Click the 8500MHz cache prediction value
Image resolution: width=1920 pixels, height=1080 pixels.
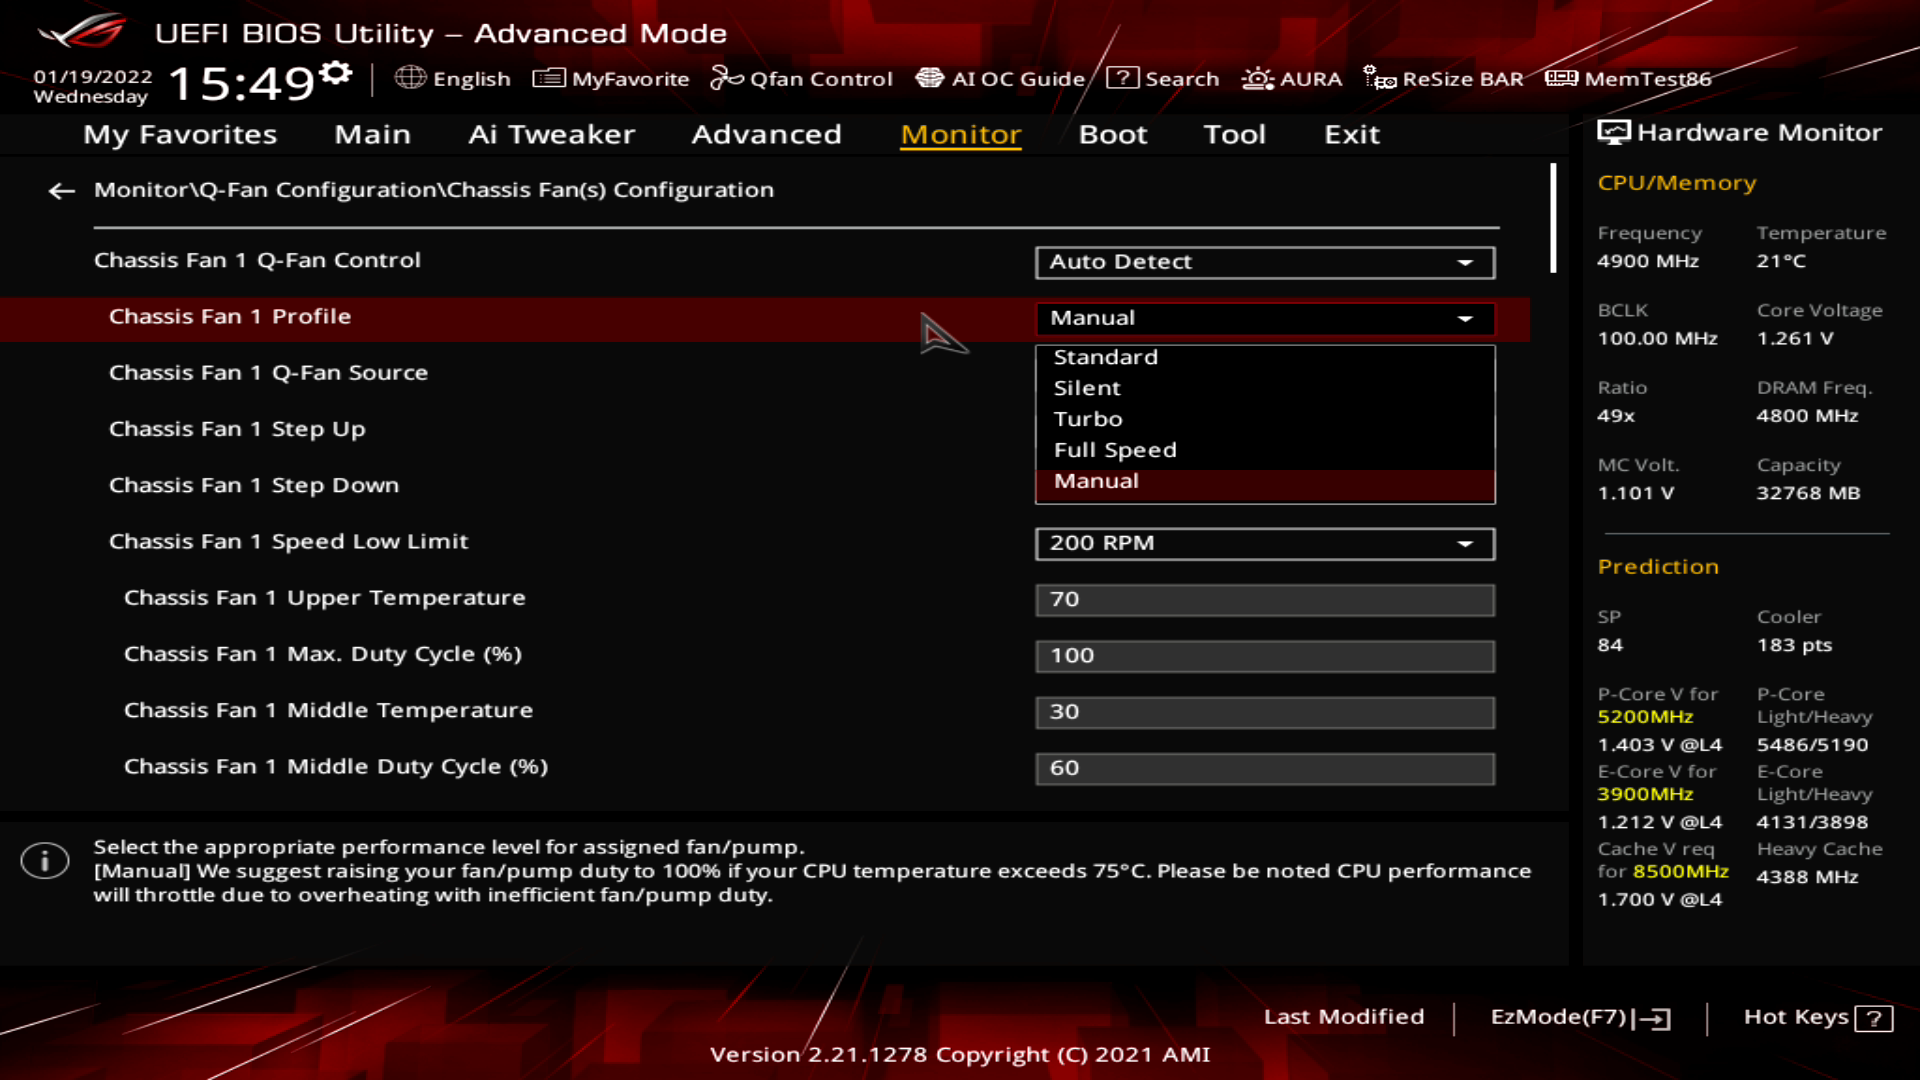pyautogui.click(x=1680, y=871)
